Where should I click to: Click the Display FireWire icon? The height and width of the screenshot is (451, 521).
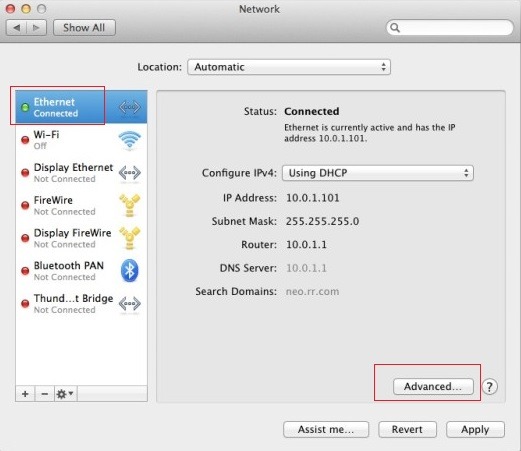click(x=129, y=238)
